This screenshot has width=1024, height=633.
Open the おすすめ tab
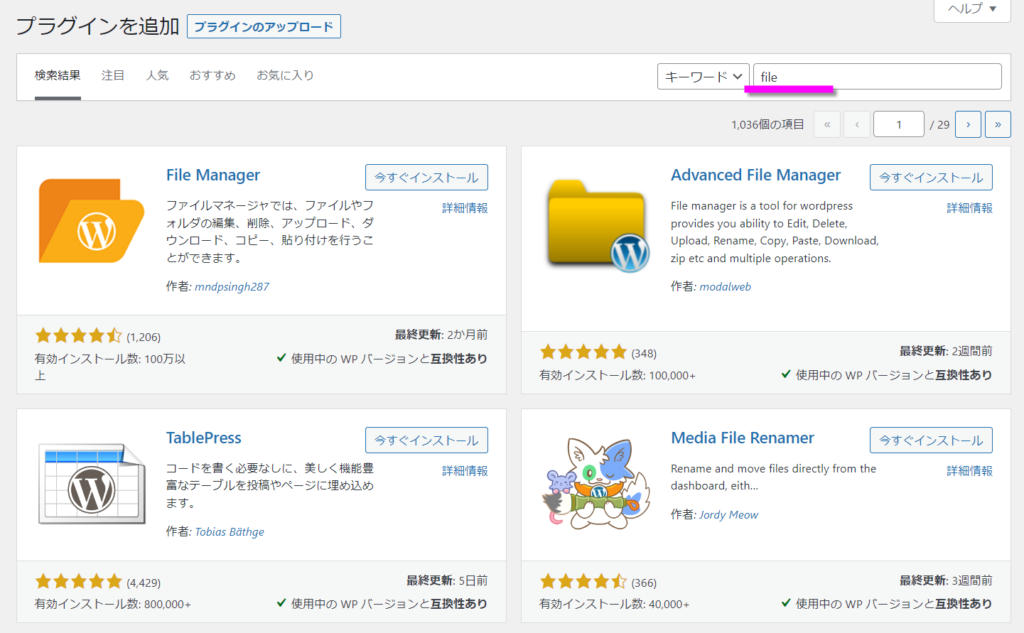[212, 76]
